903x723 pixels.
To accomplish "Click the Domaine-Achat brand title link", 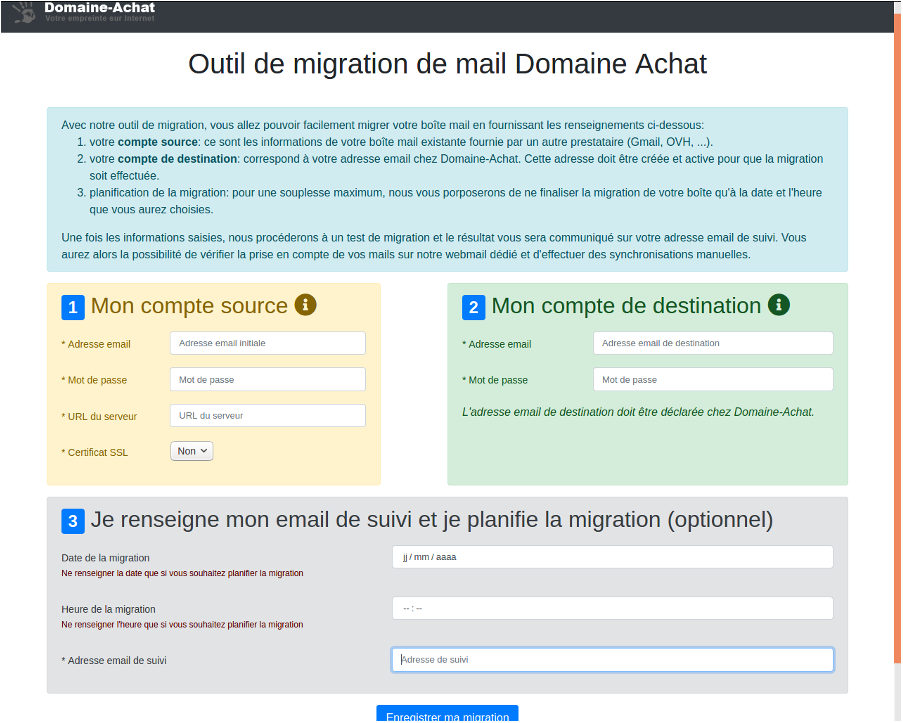I will pyautogui.click(x=100, y=7).
